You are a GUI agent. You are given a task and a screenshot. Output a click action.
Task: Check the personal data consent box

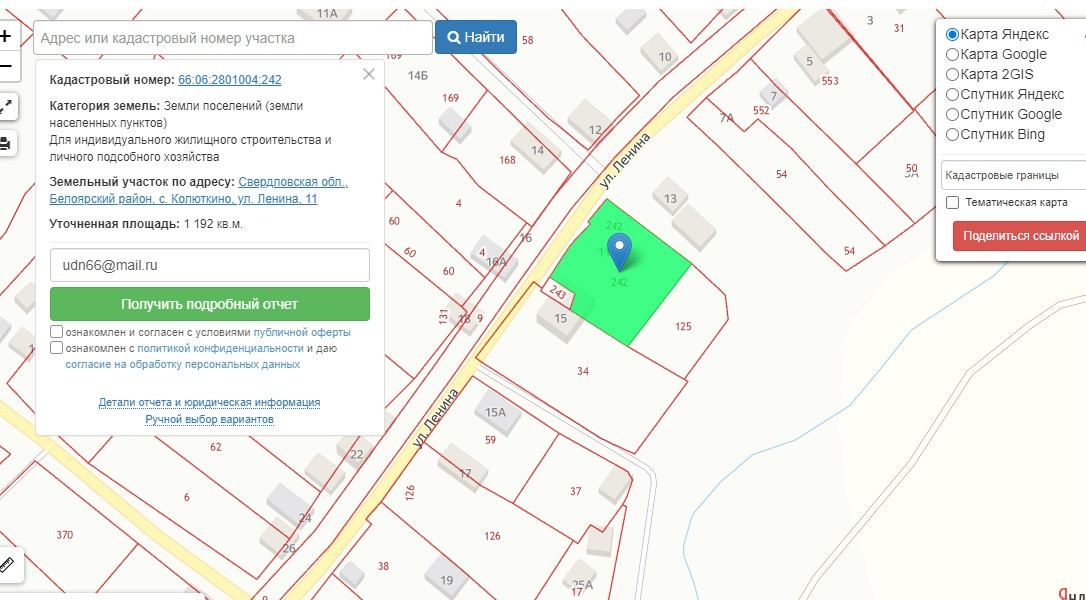[57, 348]
